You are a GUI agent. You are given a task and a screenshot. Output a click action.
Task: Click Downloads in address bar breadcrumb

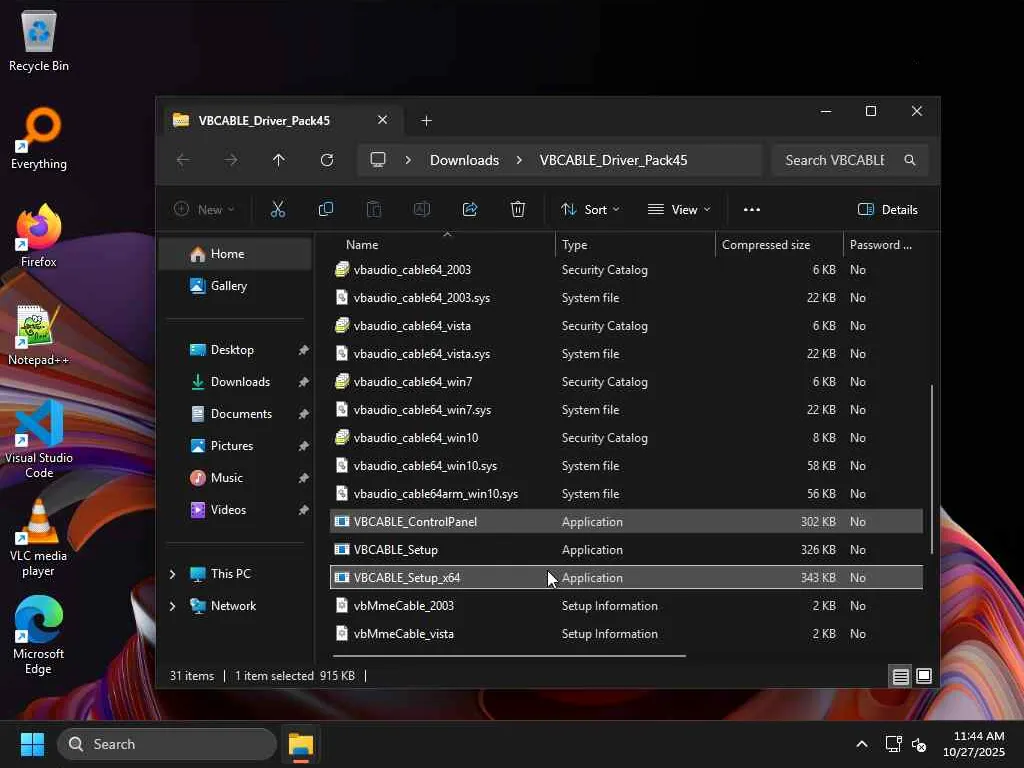[x=464, y=160]
